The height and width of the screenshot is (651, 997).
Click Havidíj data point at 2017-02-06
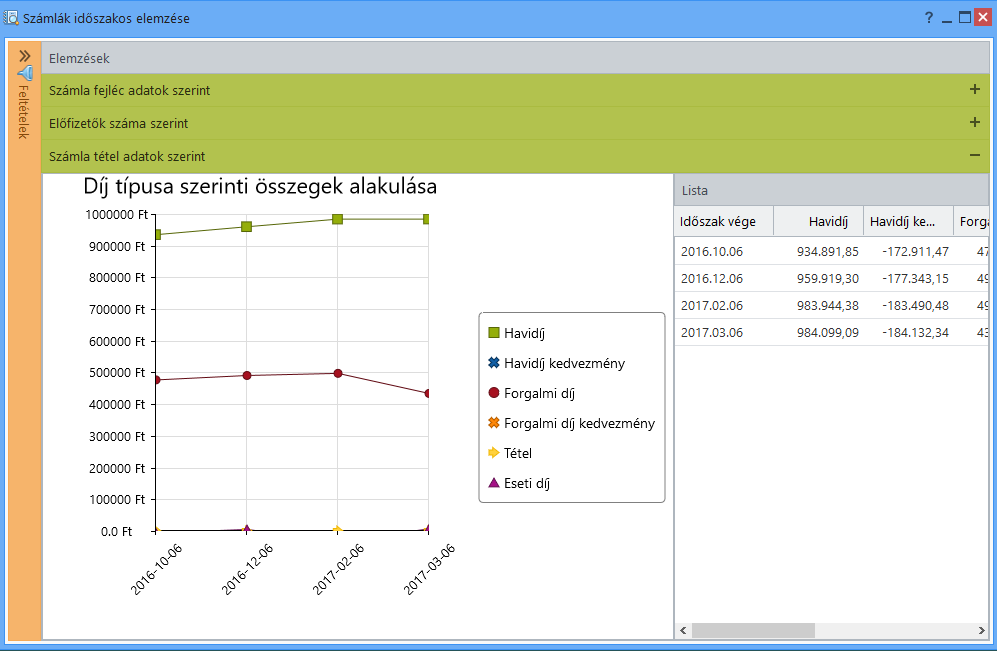338,219
